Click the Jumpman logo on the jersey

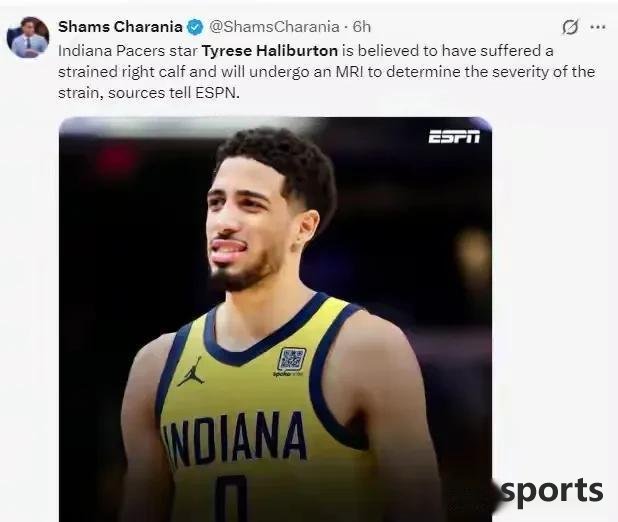coord(191,371)
